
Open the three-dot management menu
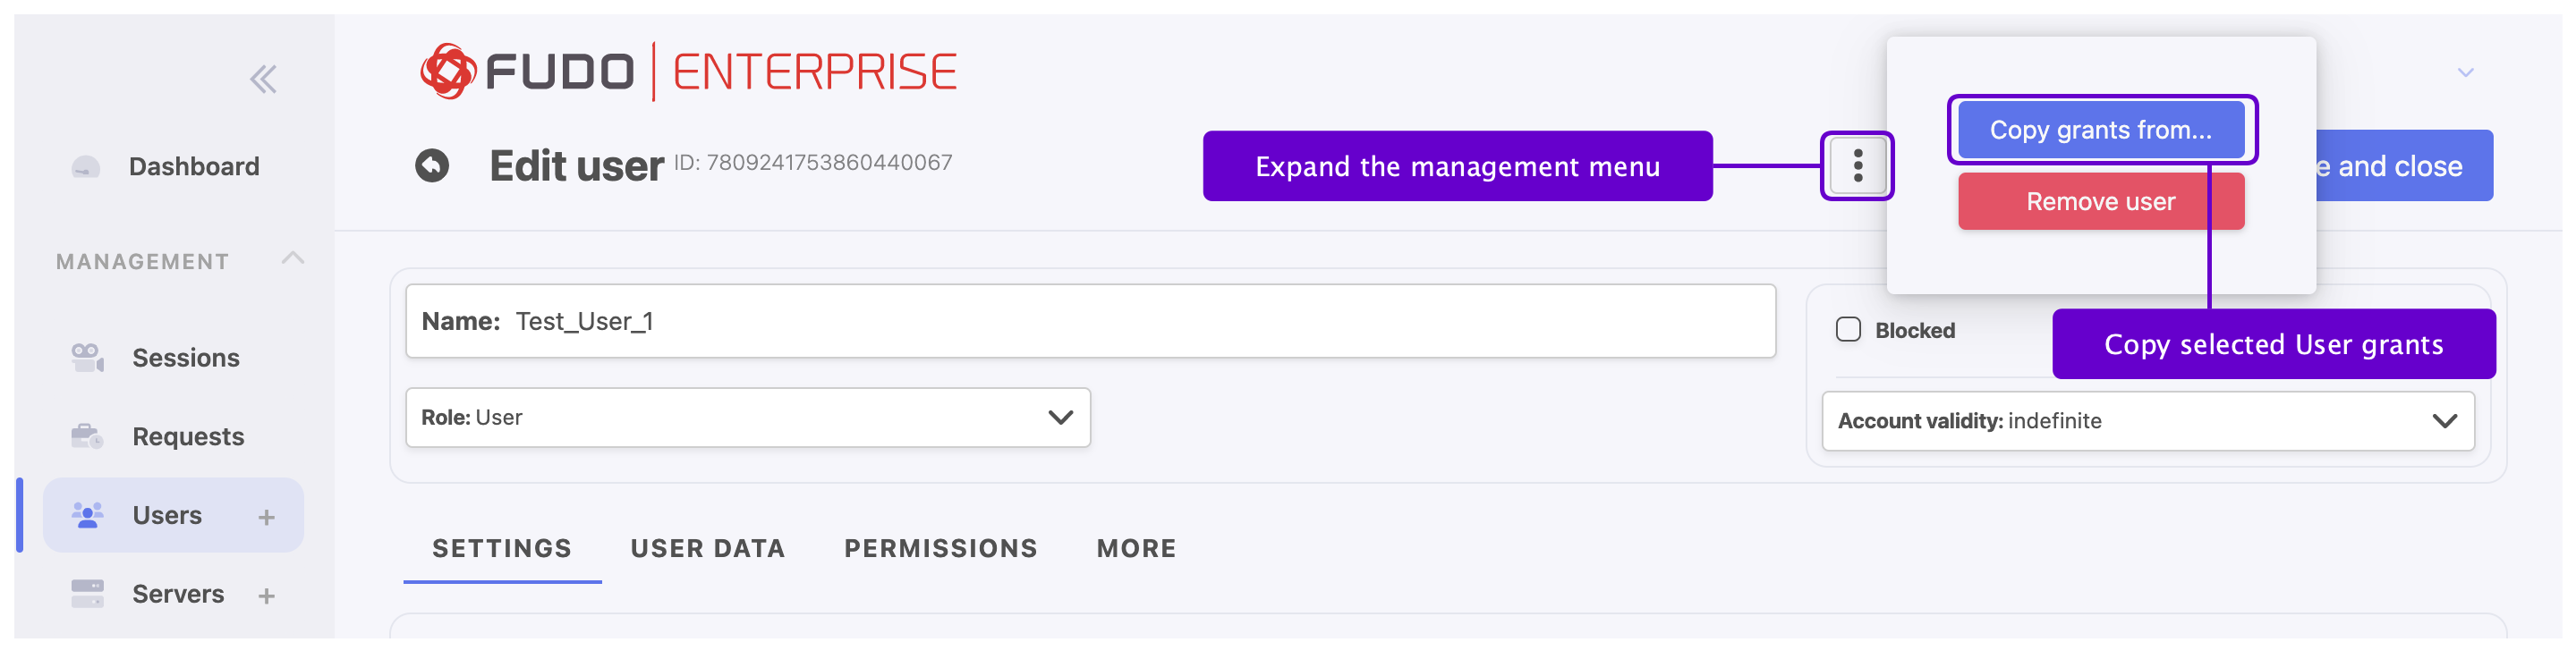[x=1857, y=166]
